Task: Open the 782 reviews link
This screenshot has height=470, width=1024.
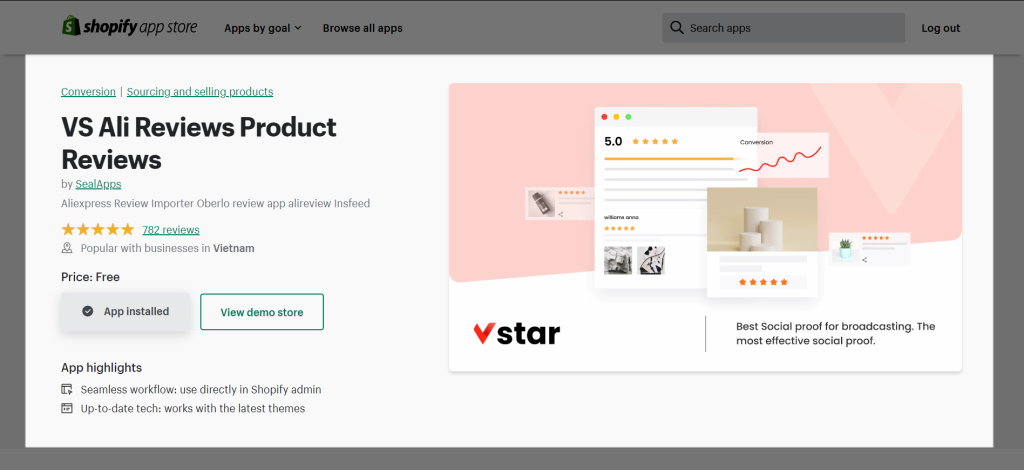Action: point(170,230)
